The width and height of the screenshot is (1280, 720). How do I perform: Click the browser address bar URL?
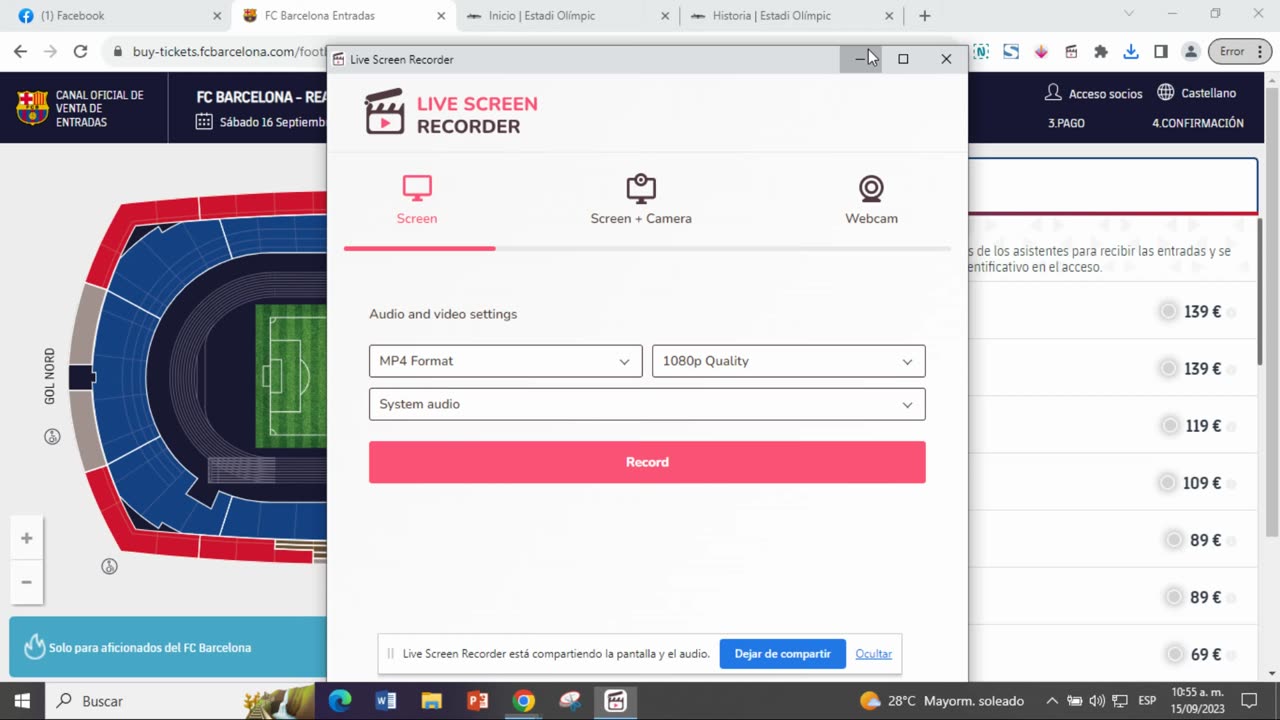(x=229, y=51)
